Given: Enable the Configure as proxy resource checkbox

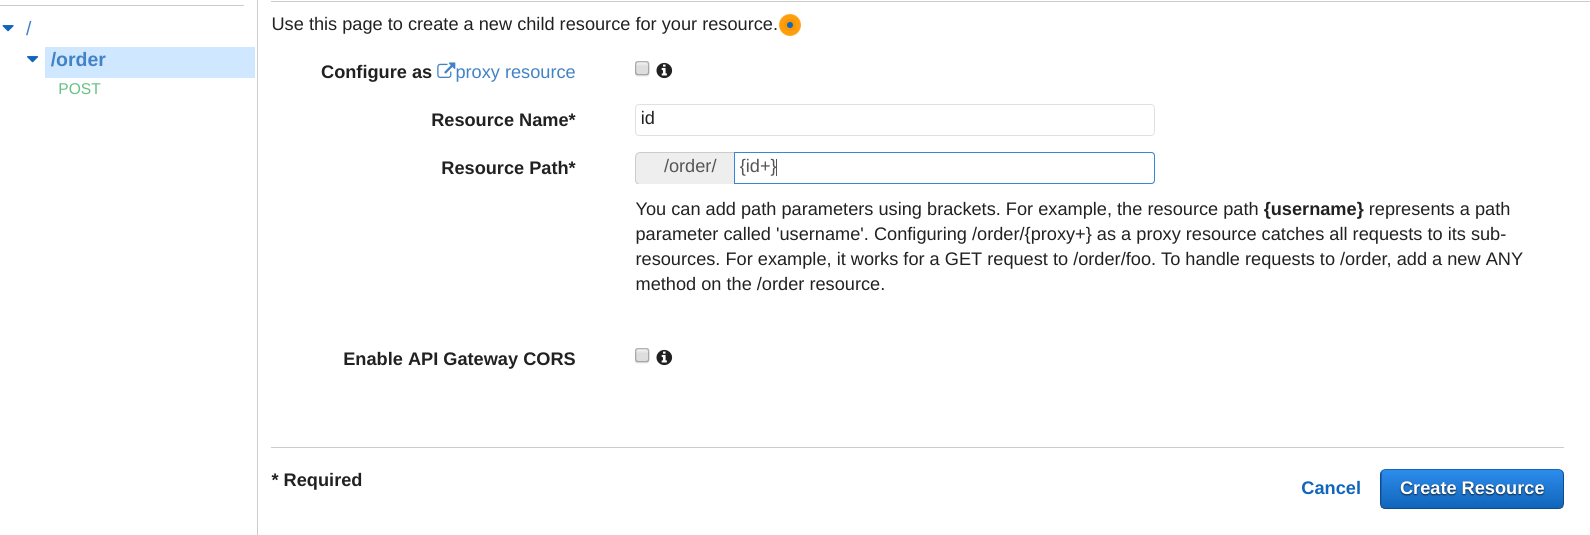Looking at the screenshot, I should click(x=642, y=69).
